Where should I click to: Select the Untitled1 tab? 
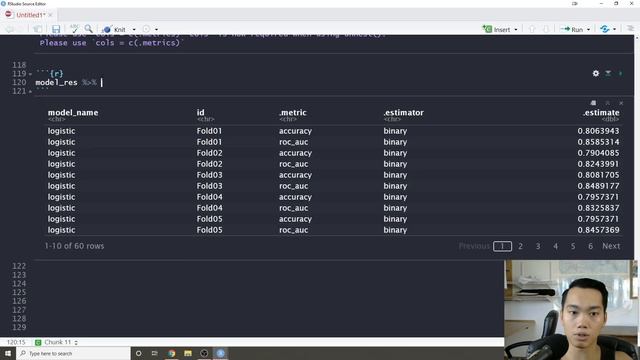(31, 15)
